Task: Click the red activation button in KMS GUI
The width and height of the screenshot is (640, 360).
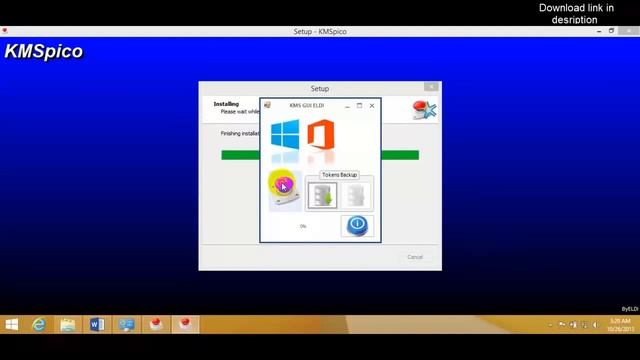Action: click(285, 191)
